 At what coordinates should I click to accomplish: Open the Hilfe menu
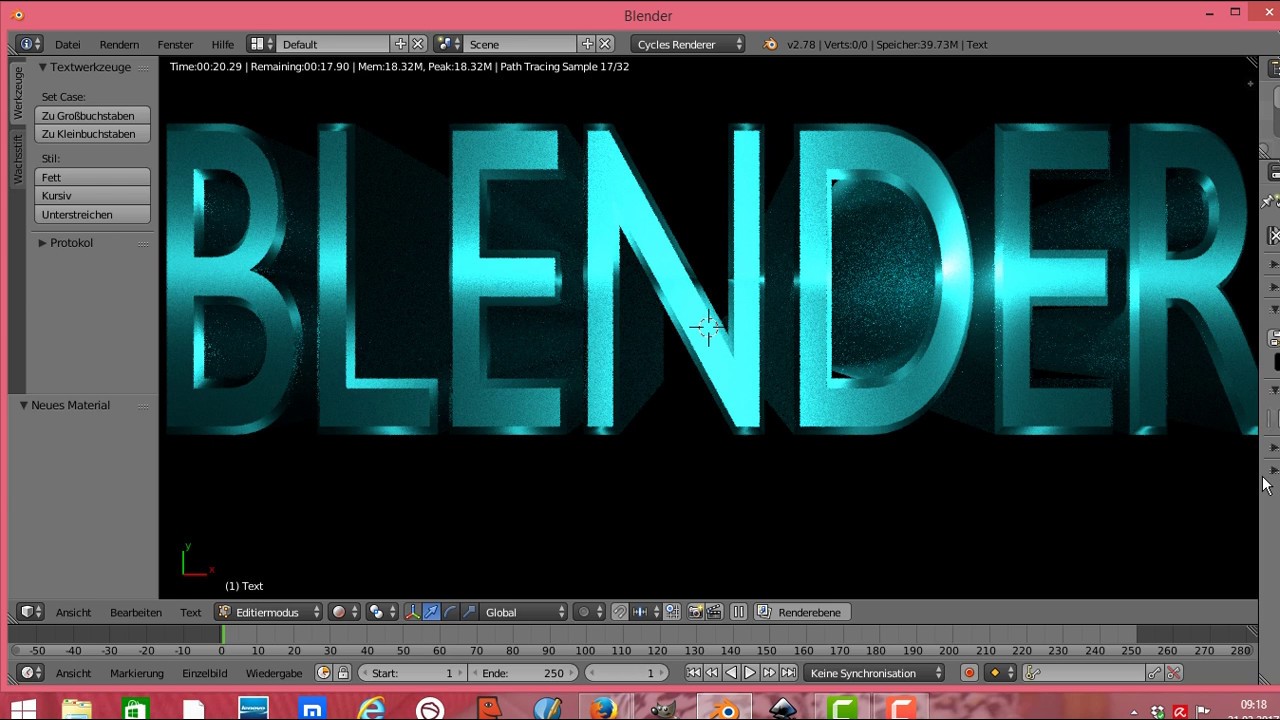pos(223,44)
